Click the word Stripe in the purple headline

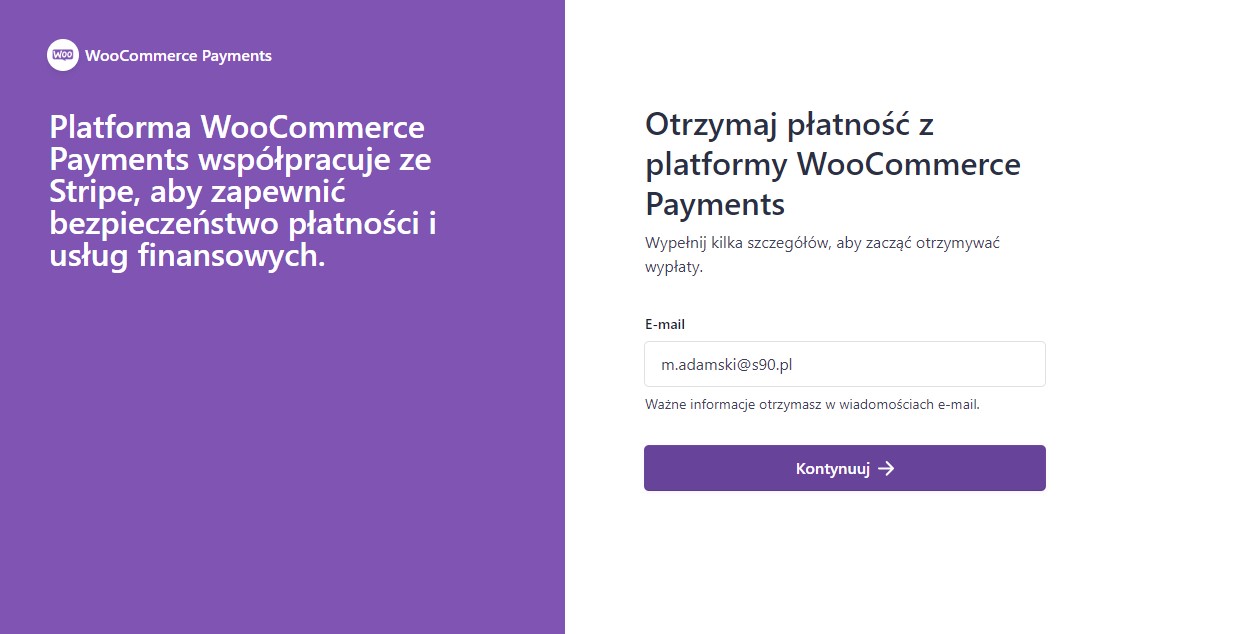click(86, 192)
